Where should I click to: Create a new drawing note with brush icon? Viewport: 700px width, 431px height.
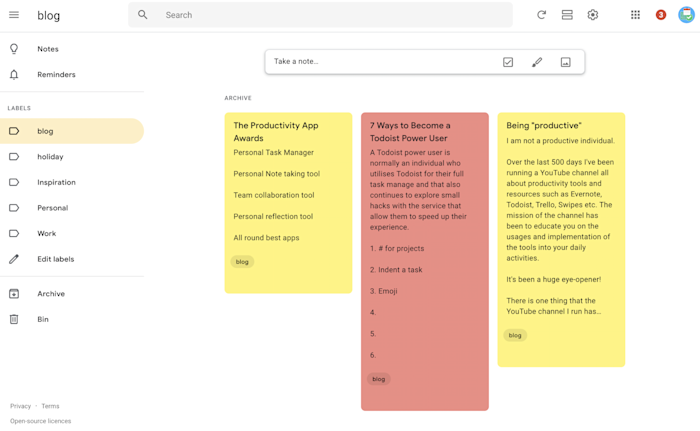[x=537, y=62]
